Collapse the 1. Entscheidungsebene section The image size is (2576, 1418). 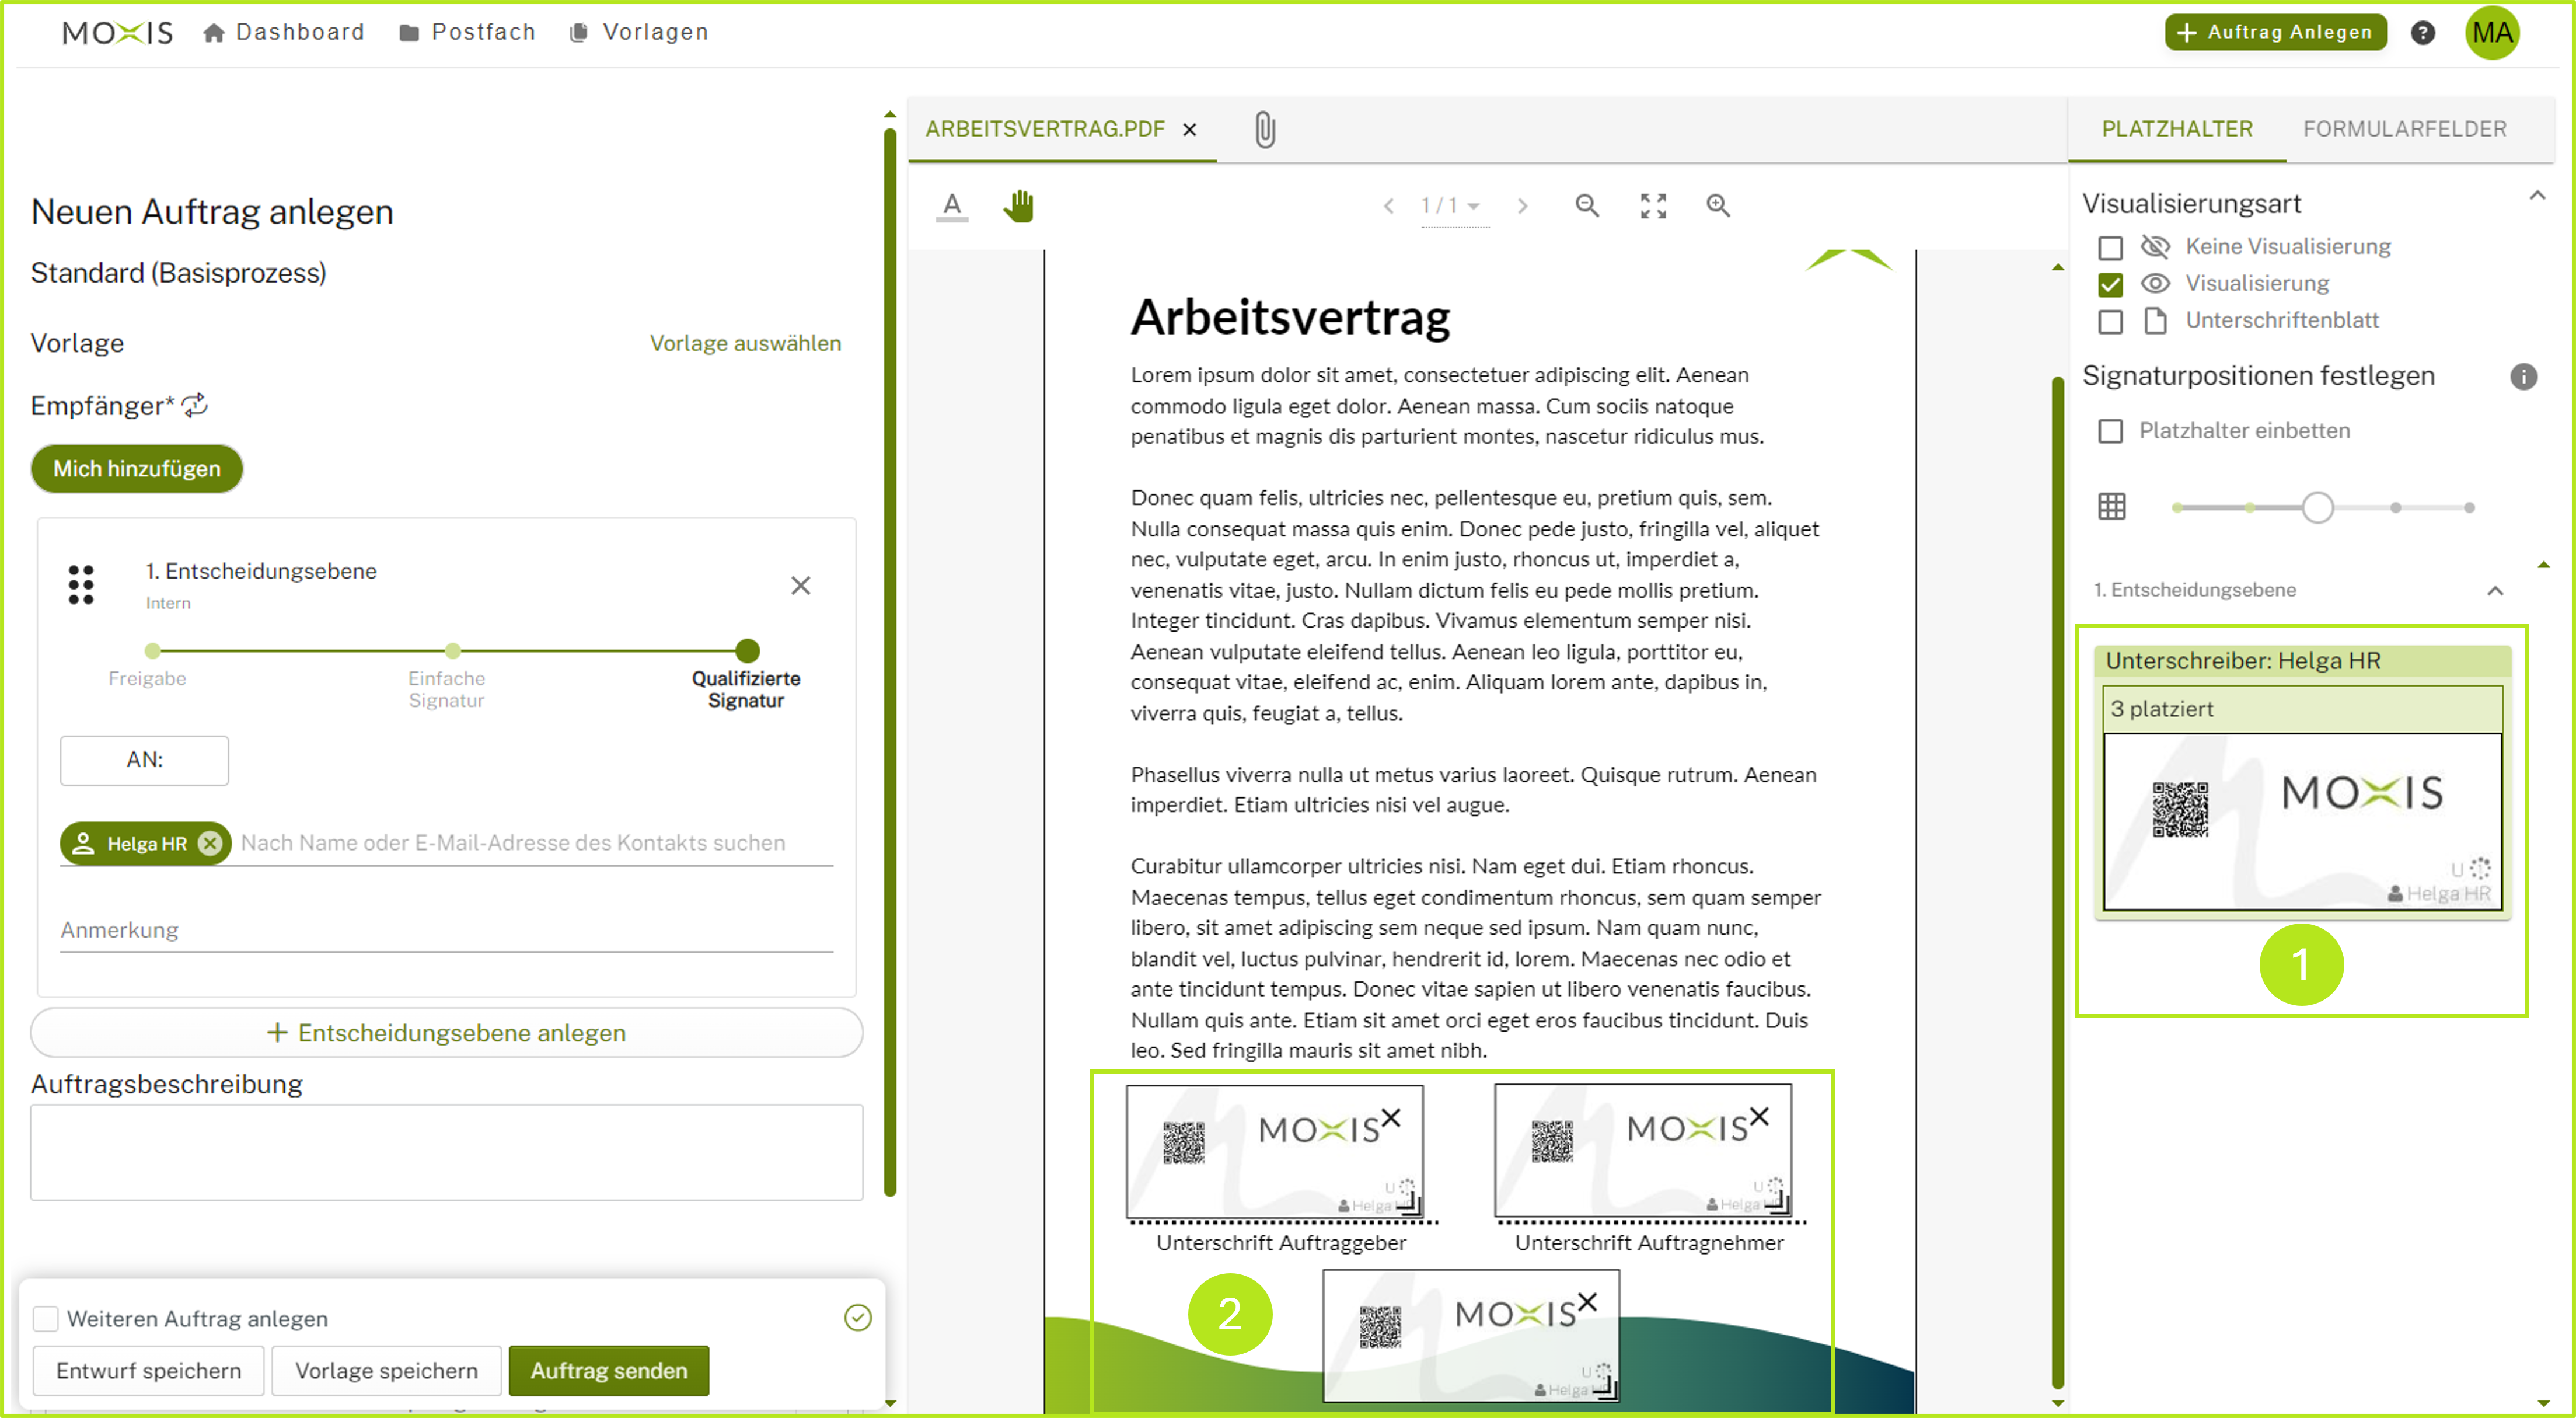click(x=2496, y=590)
